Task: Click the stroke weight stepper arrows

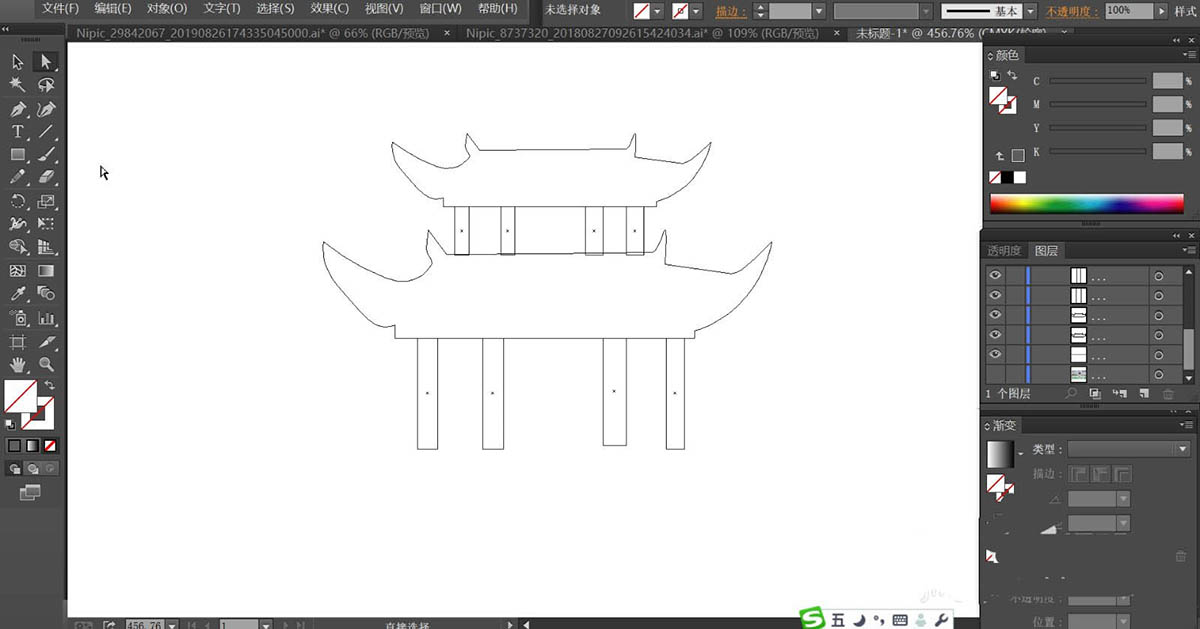Action: coord(760,11)
